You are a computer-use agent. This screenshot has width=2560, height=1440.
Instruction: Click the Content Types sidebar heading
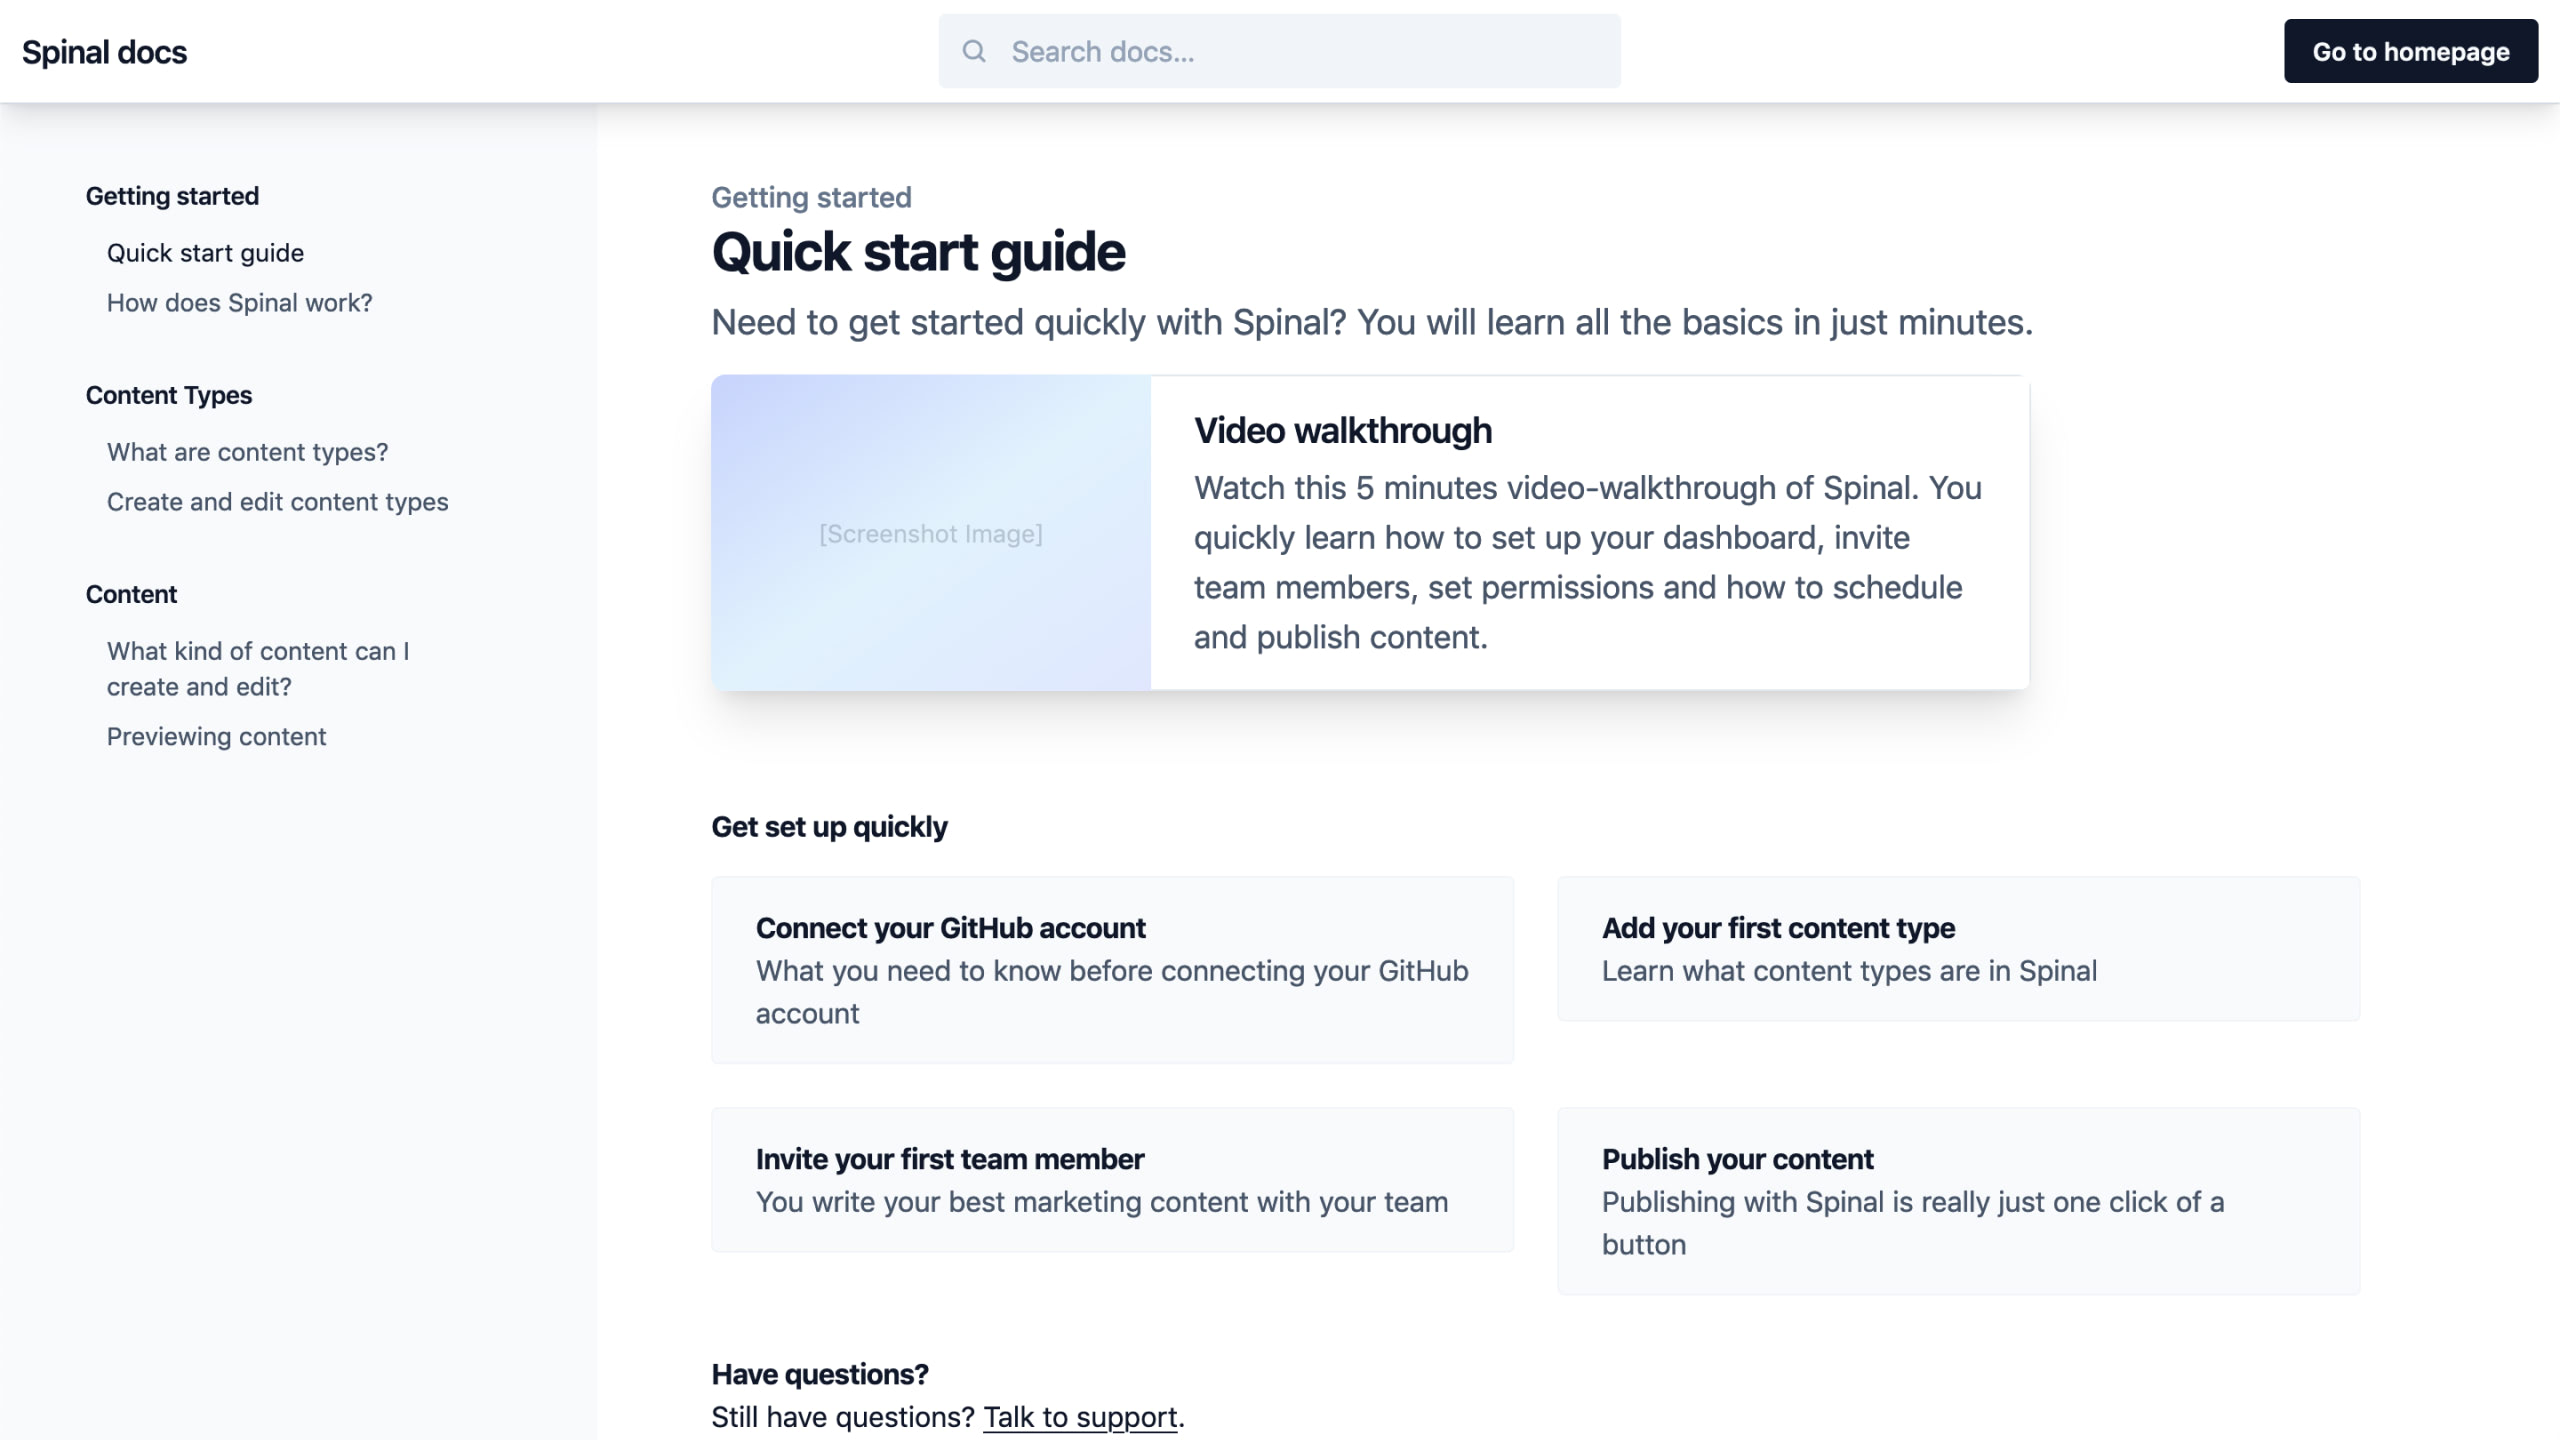click(168, 395)
